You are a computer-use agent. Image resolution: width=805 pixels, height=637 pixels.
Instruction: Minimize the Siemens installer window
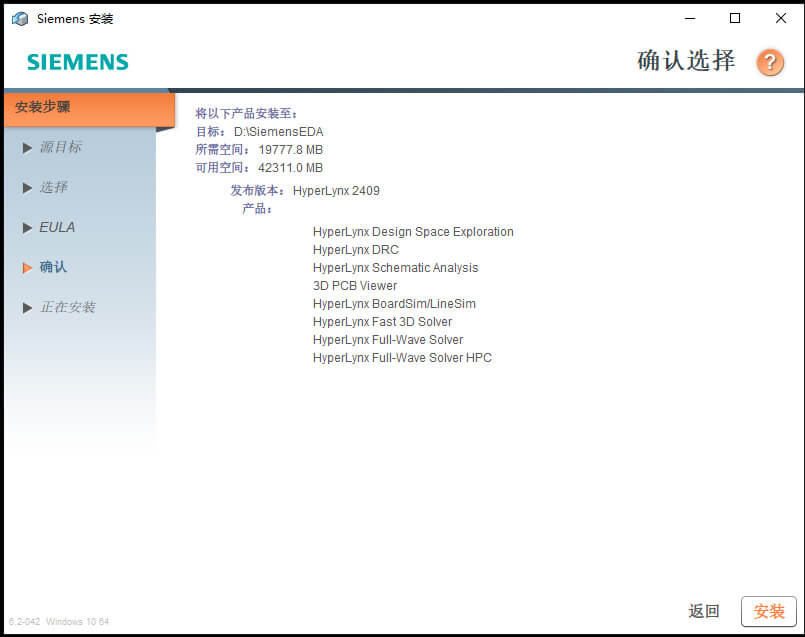tap(690, 18)
